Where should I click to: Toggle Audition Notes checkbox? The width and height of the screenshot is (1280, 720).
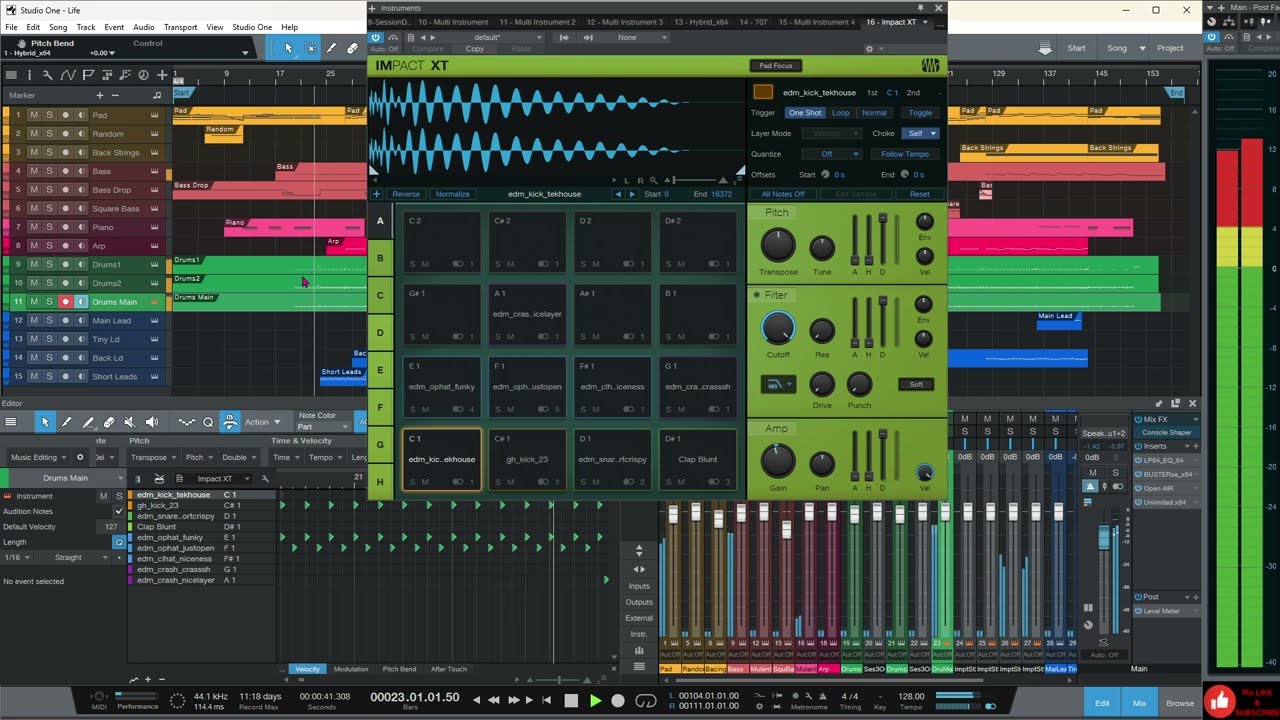(x=119, y=511)
